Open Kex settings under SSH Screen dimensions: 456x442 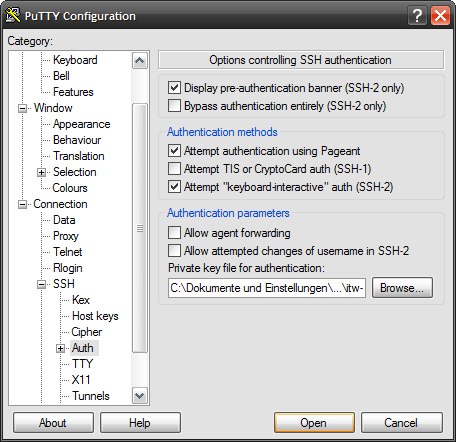pos(81,300)
